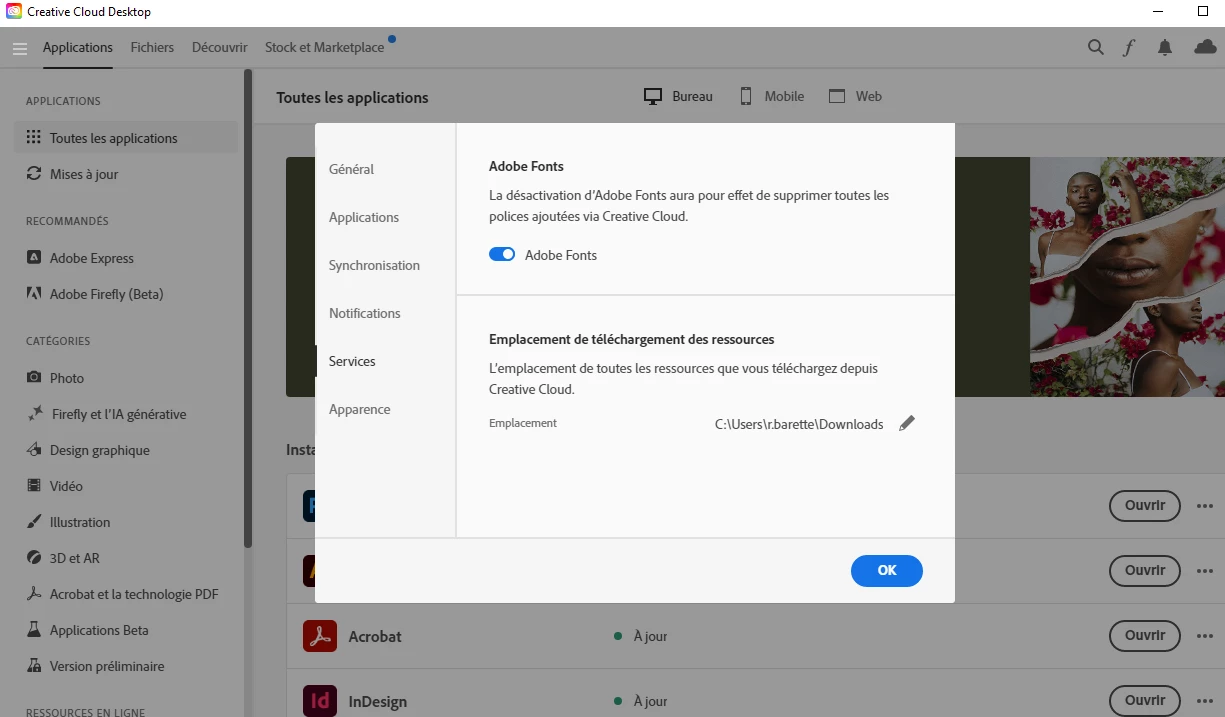Click the Adobe Firefly sidebar icon
1225x717 pixels.
[34, 294]
